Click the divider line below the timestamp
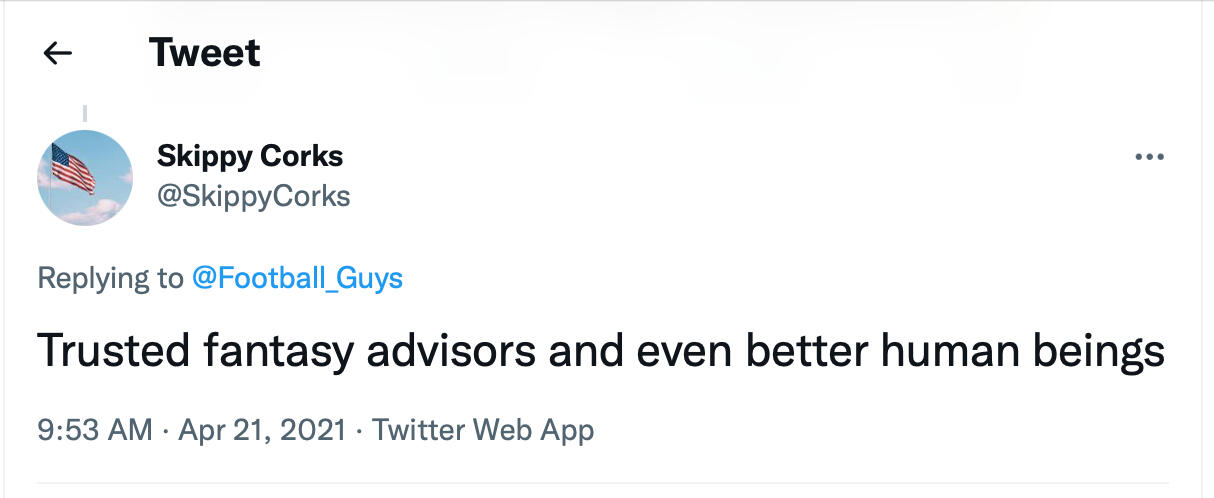 tap(600, 484)
